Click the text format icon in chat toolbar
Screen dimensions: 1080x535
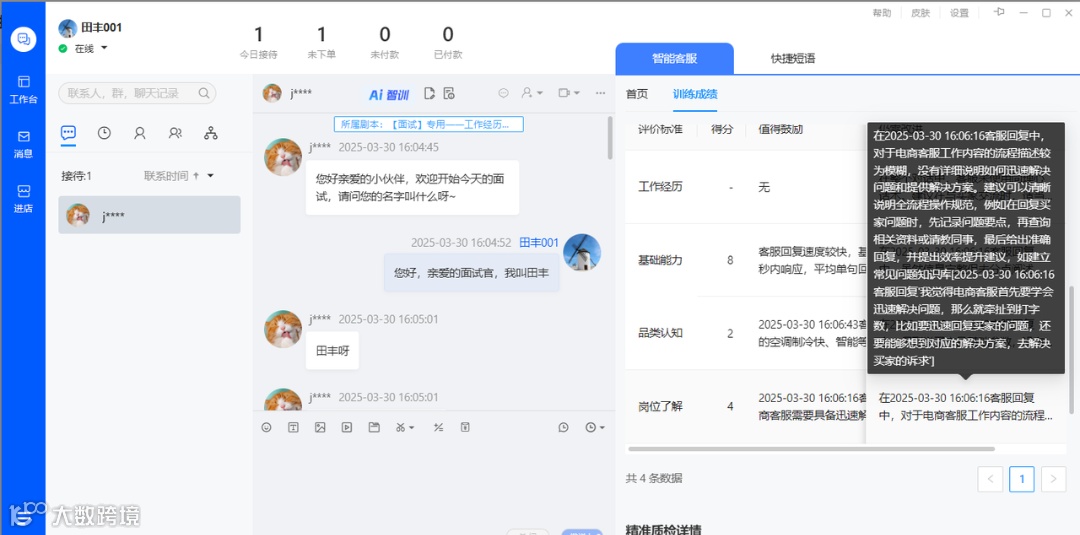point(293,428)
